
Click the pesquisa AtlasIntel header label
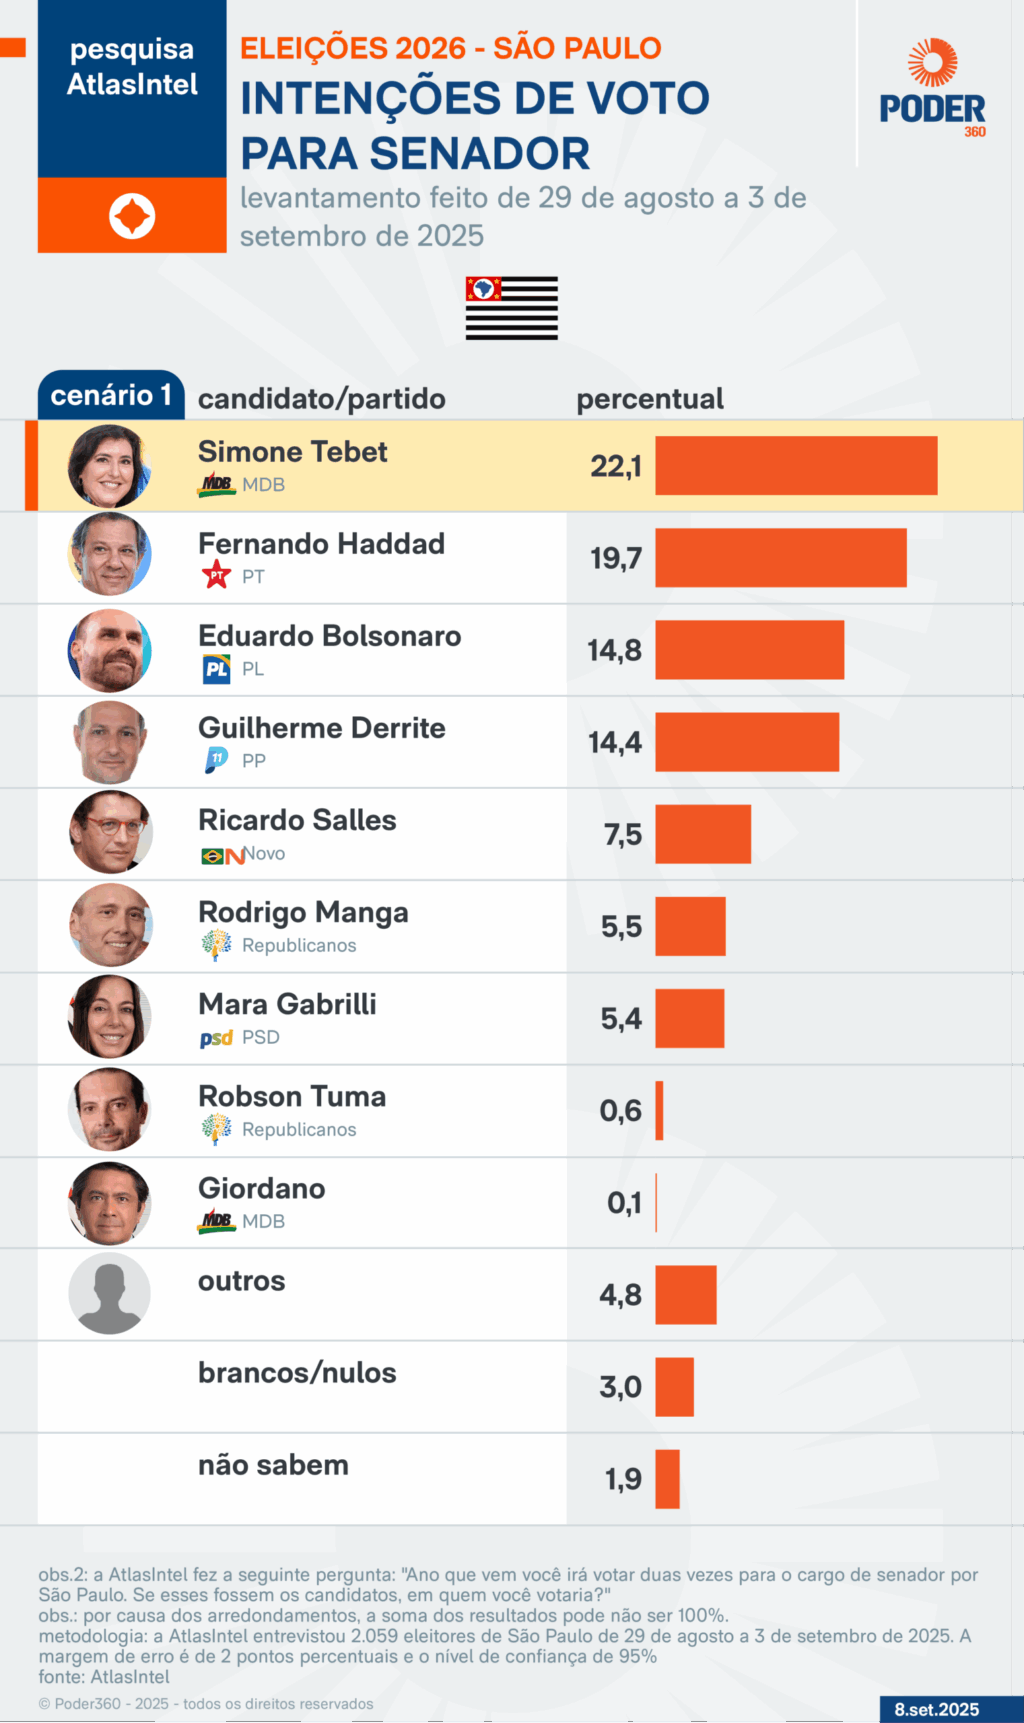click(x=132, y=67)
